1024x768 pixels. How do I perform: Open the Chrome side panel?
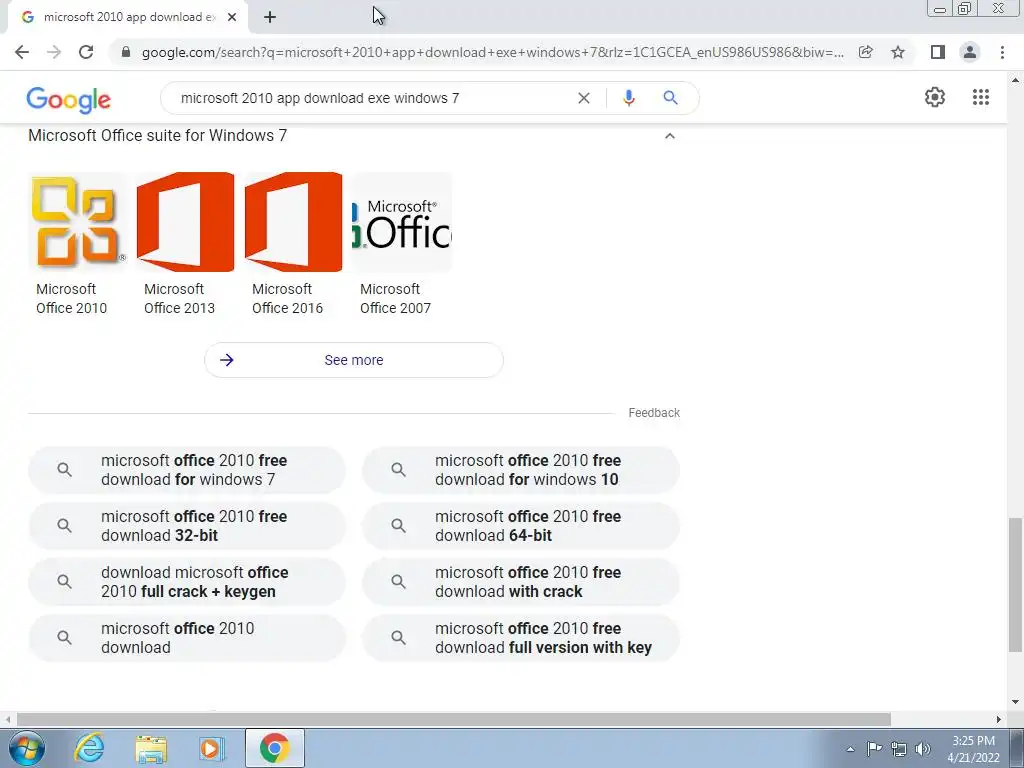click(938, 52)
